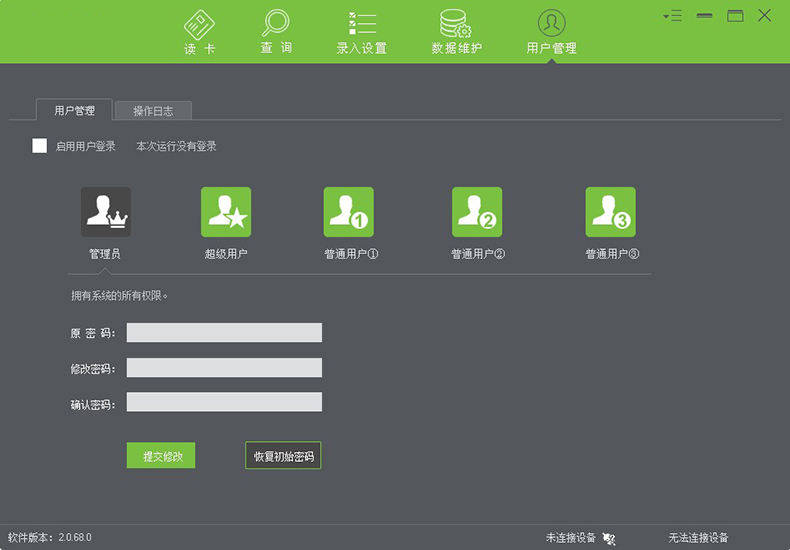Open the 读卡 card reading section
The height and width of the screenshot is (550, 790).
[x=199, y=32]
